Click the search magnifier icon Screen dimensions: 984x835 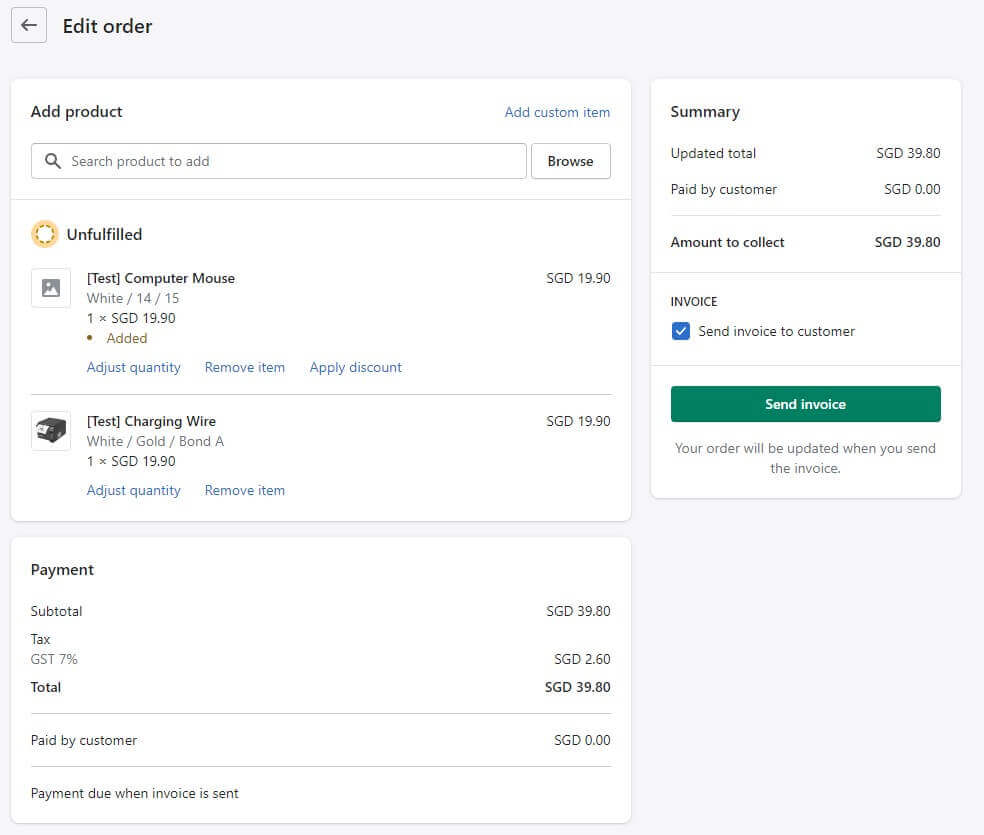pos(53,161)
